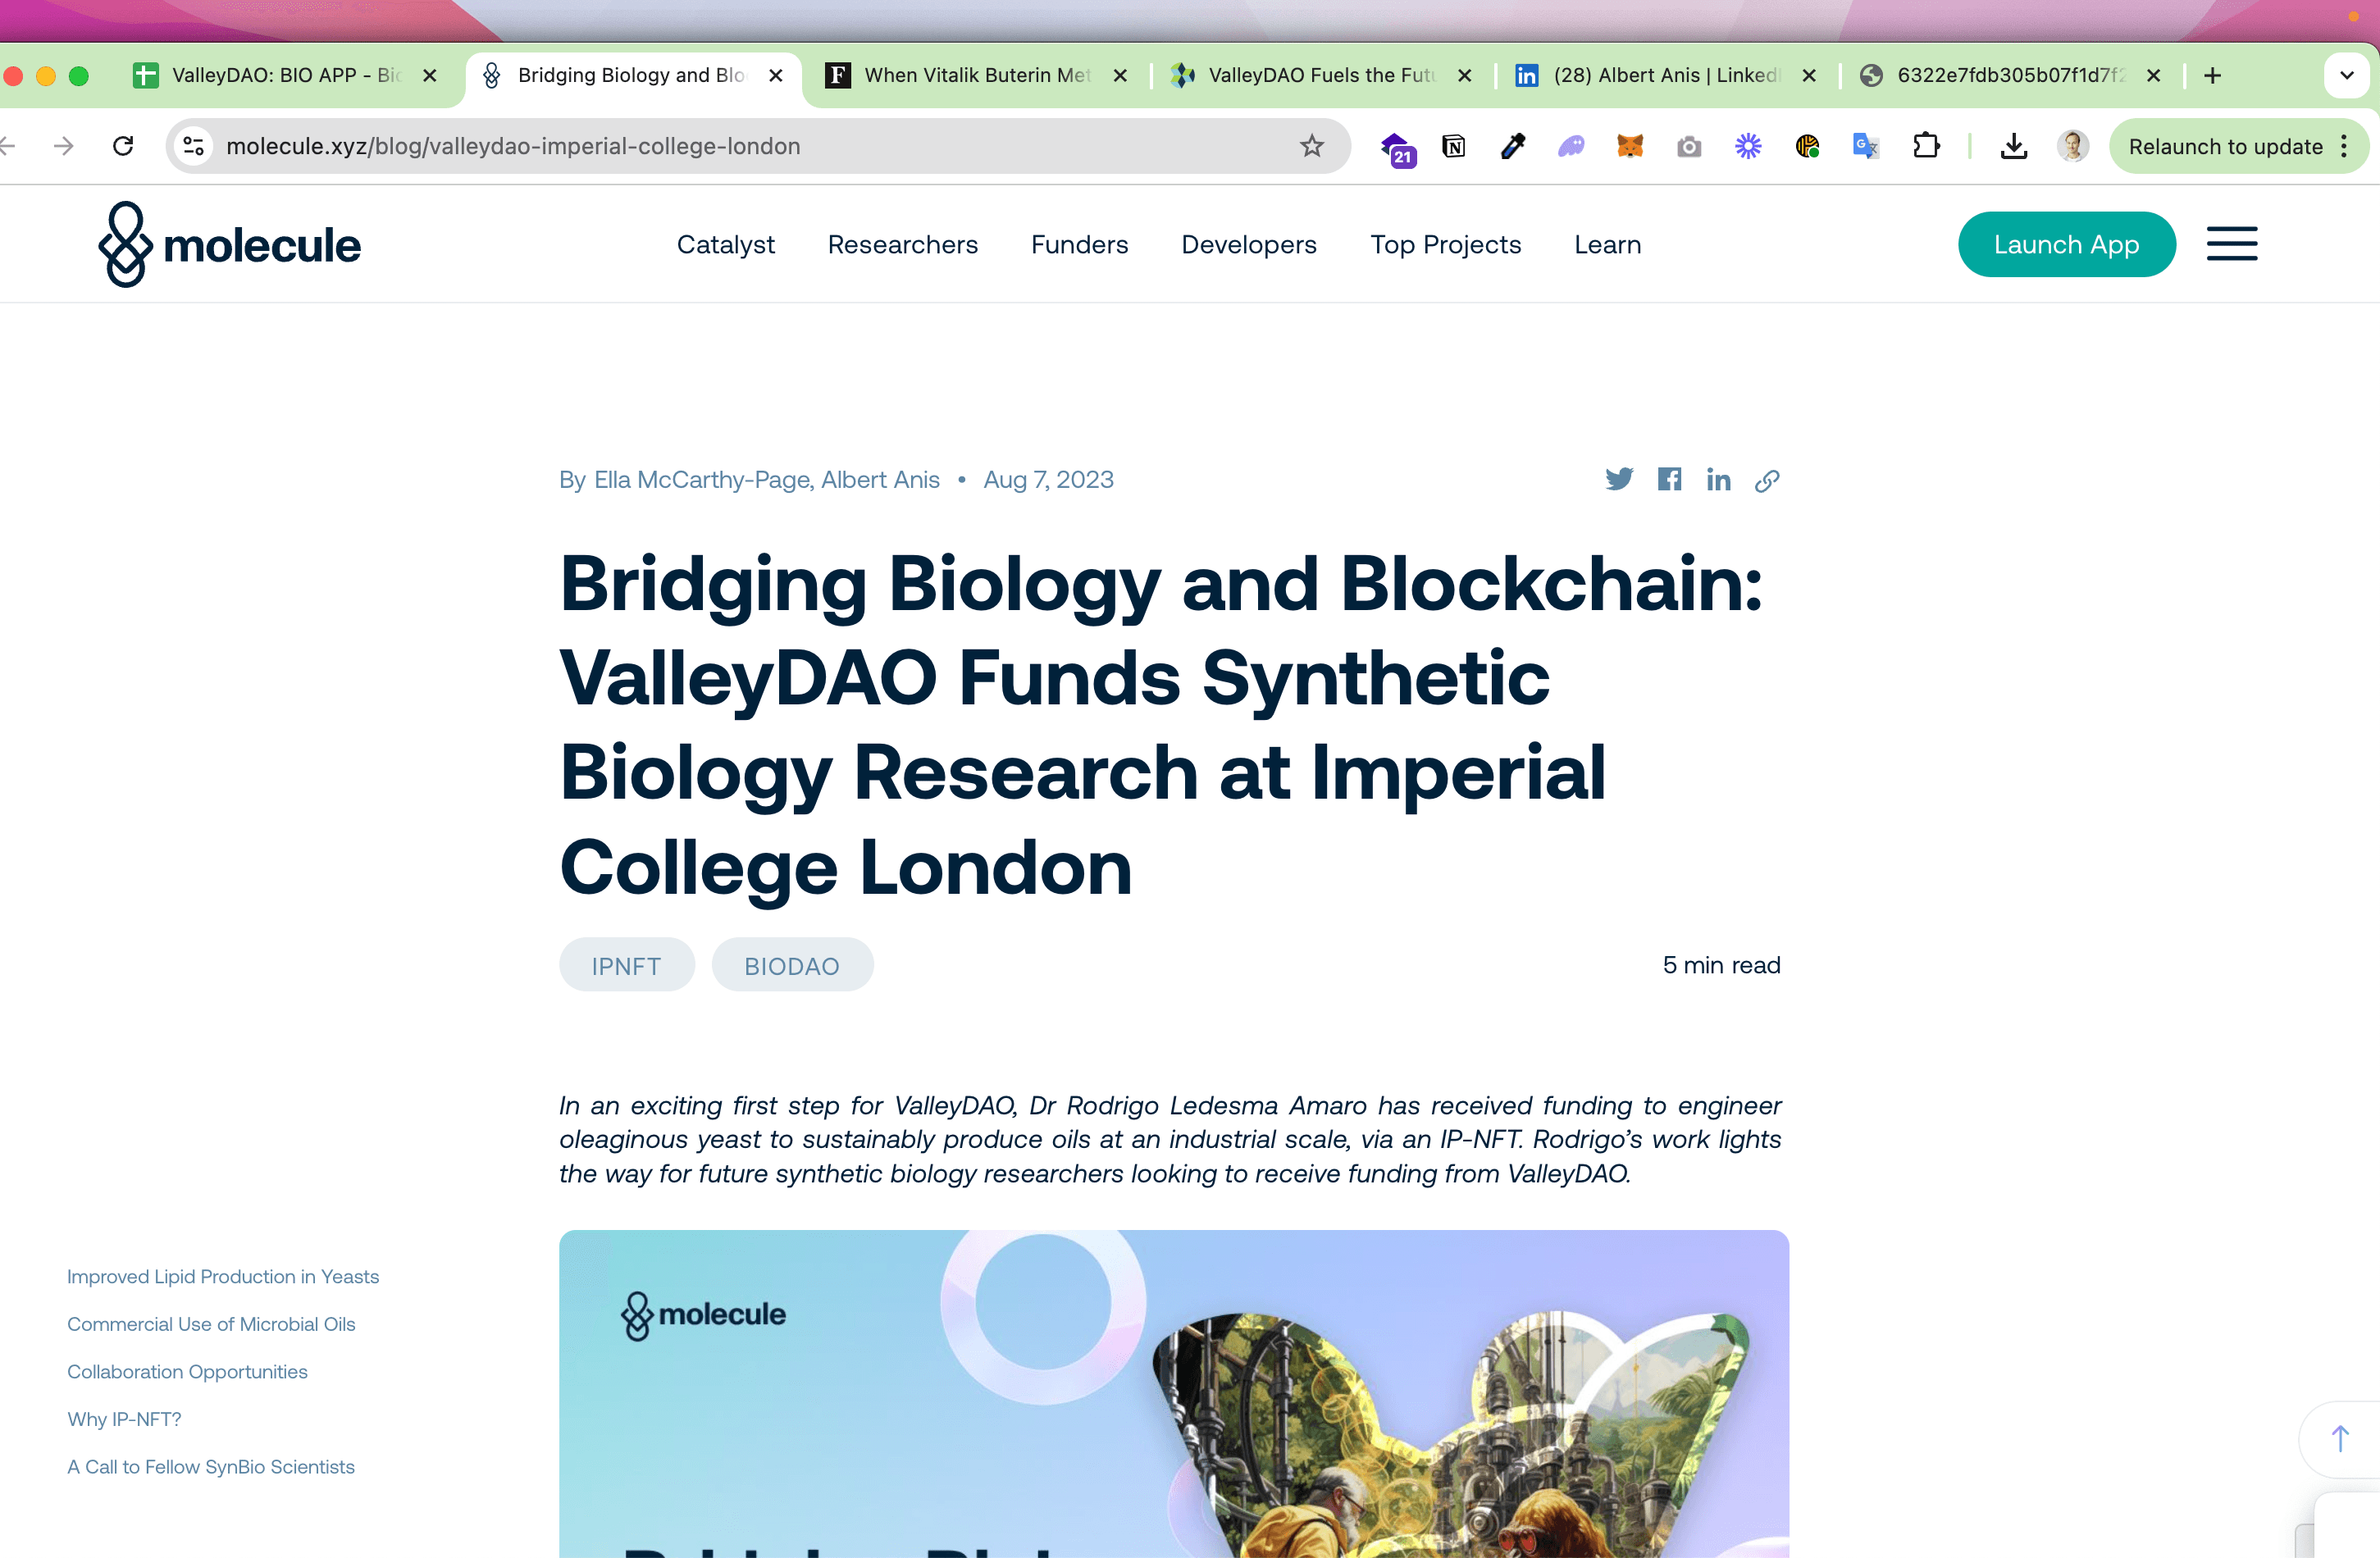
Task: Open the Notion extension icon
Action: (x=1454, y=146)
